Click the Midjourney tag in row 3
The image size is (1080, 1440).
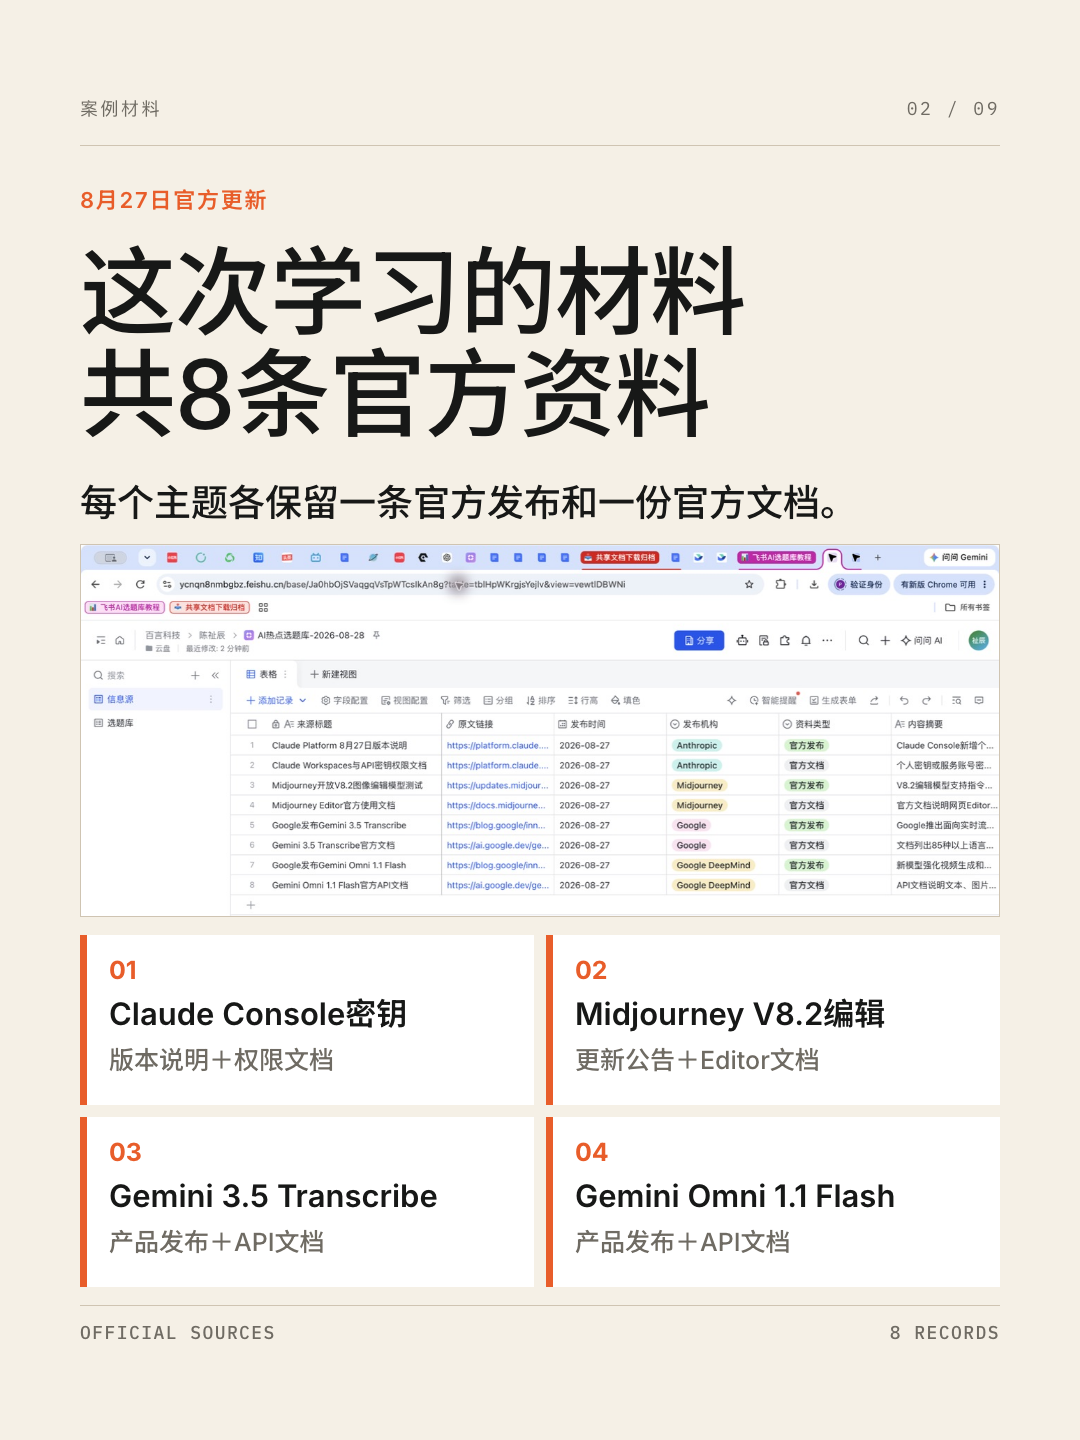click(x=699, y=785)
